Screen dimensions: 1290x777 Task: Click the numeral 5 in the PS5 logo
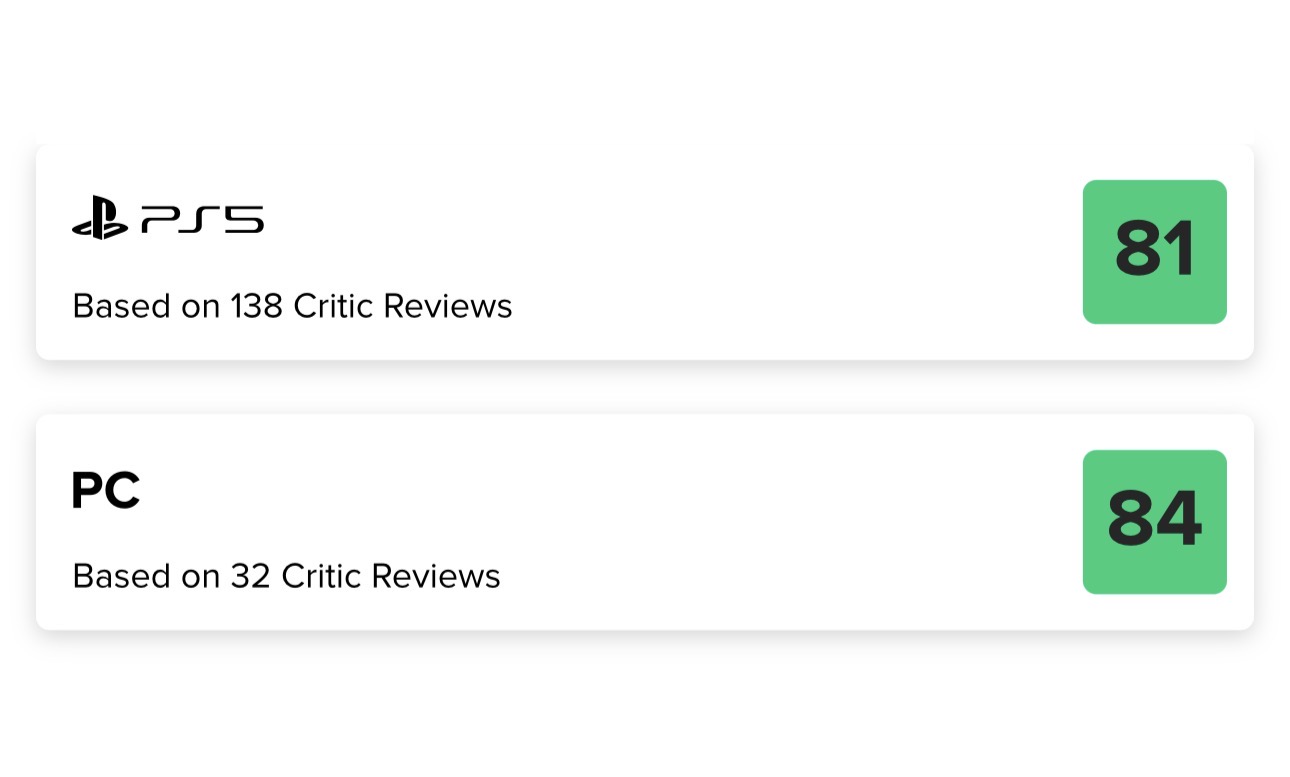(244, 219)
